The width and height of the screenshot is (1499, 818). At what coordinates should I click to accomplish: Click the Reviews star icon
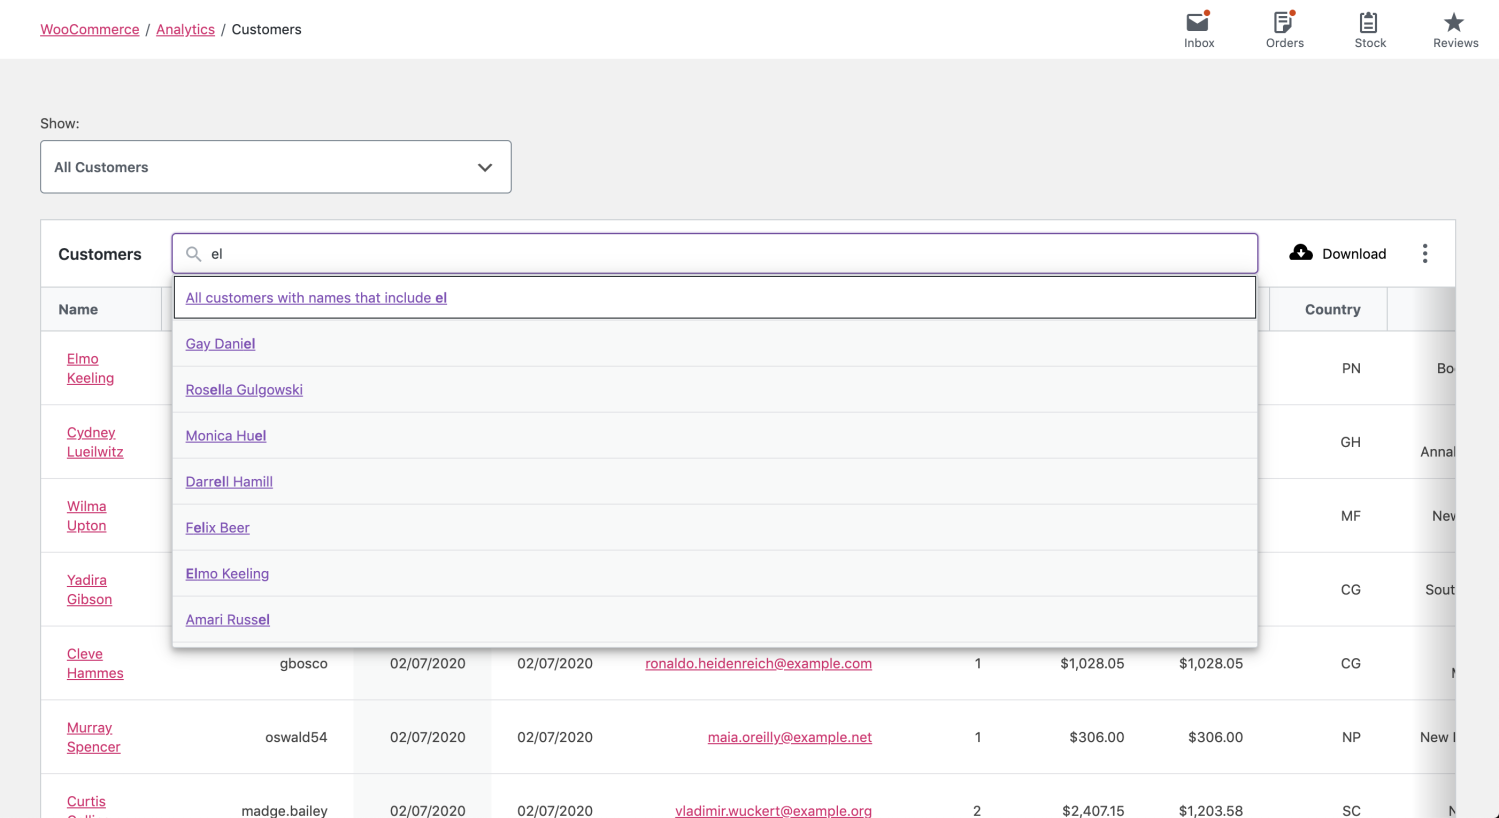coord(1455,21)
